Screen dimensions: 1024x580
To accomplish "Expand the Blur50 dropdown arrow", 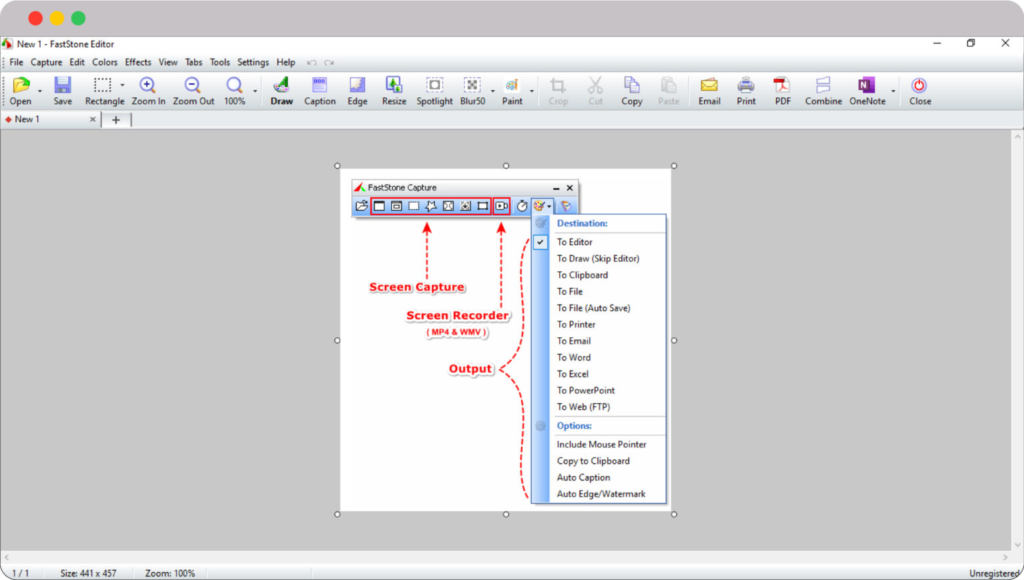I will [492, 91].
